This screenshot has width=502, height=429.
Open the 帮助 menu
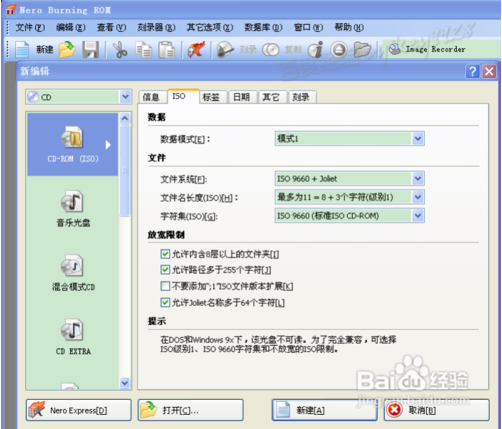click(x=349, y=27)
